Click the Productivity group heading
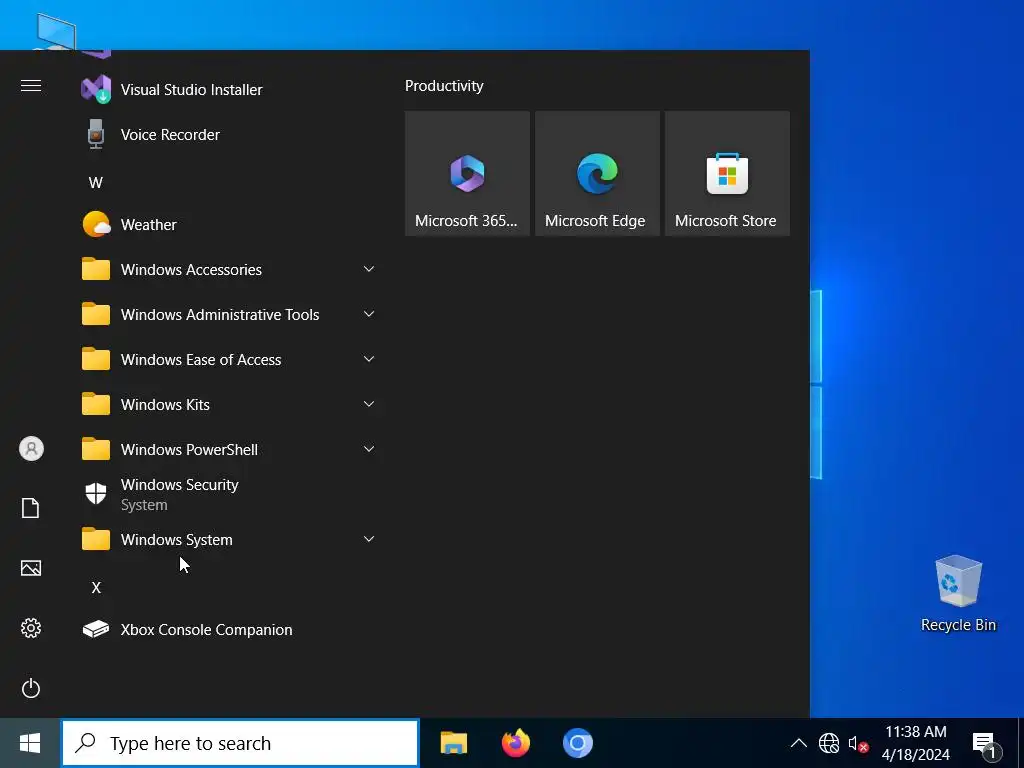1024x768 pixels. pyautogui.click(x=444, y=86)
